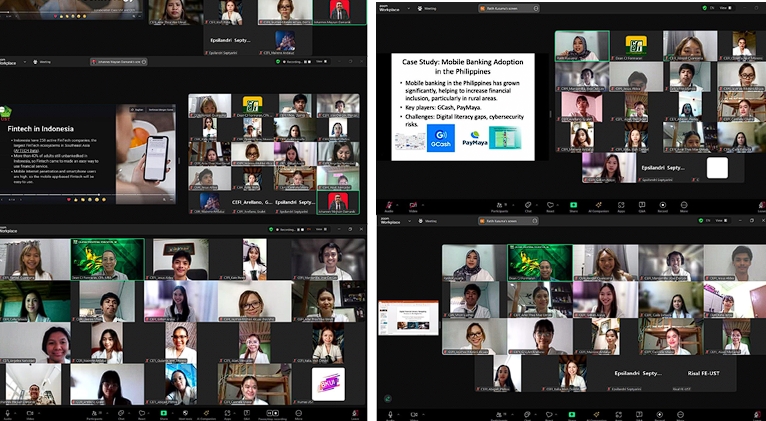766x421 pixels.
Task: Select the shared slide thumbnail beside the gallery
Action: (x=408, y=317)
